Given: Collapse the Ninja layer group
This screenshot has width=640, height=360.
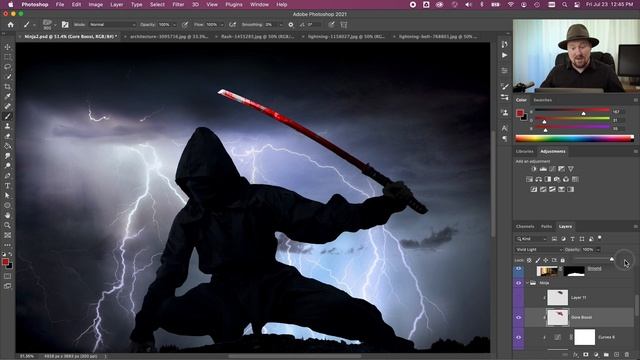Looking at the screenshot, I should (x=527, y=283).
